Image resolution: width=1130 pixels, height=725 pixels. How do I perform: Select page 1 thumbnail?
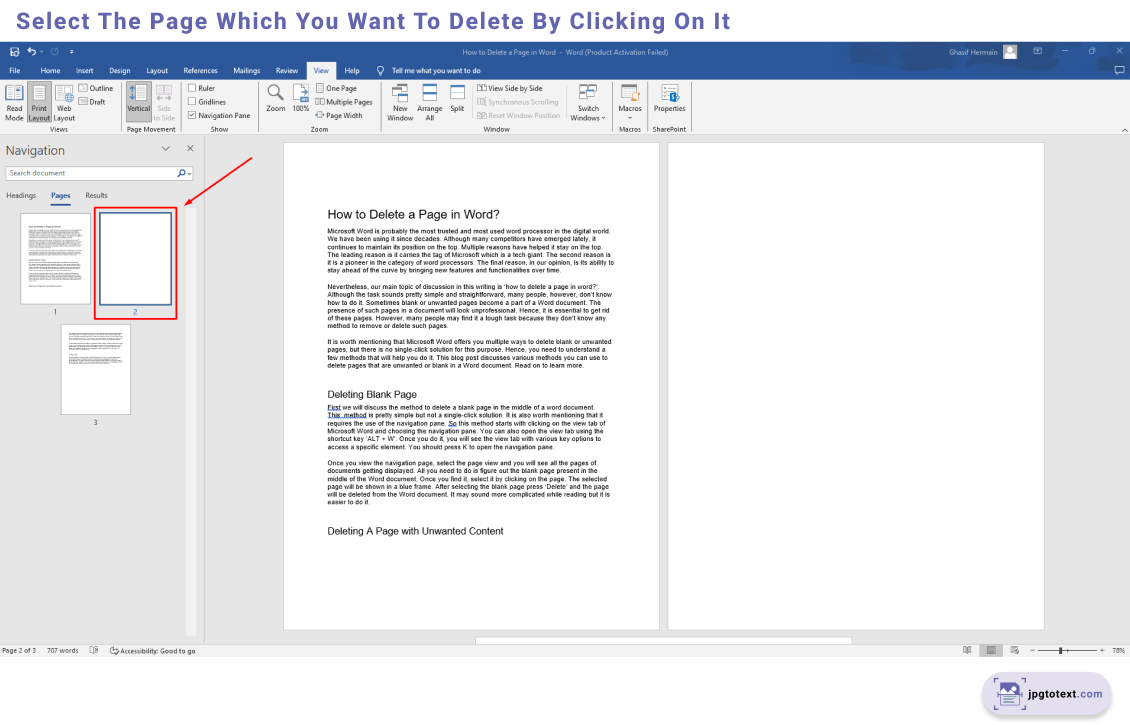pyautogui.click(x=55, y=259)
